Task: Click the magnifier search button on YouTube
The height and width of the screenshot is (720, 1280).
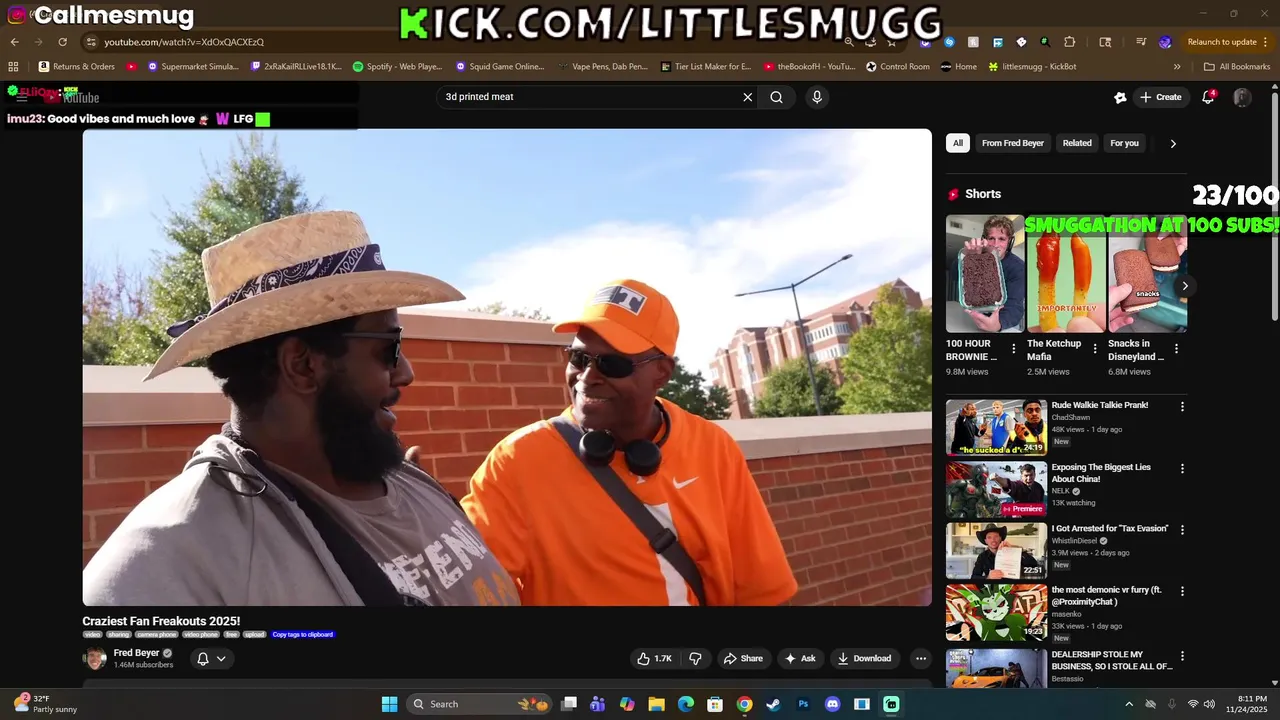Action: click(776, 97)
